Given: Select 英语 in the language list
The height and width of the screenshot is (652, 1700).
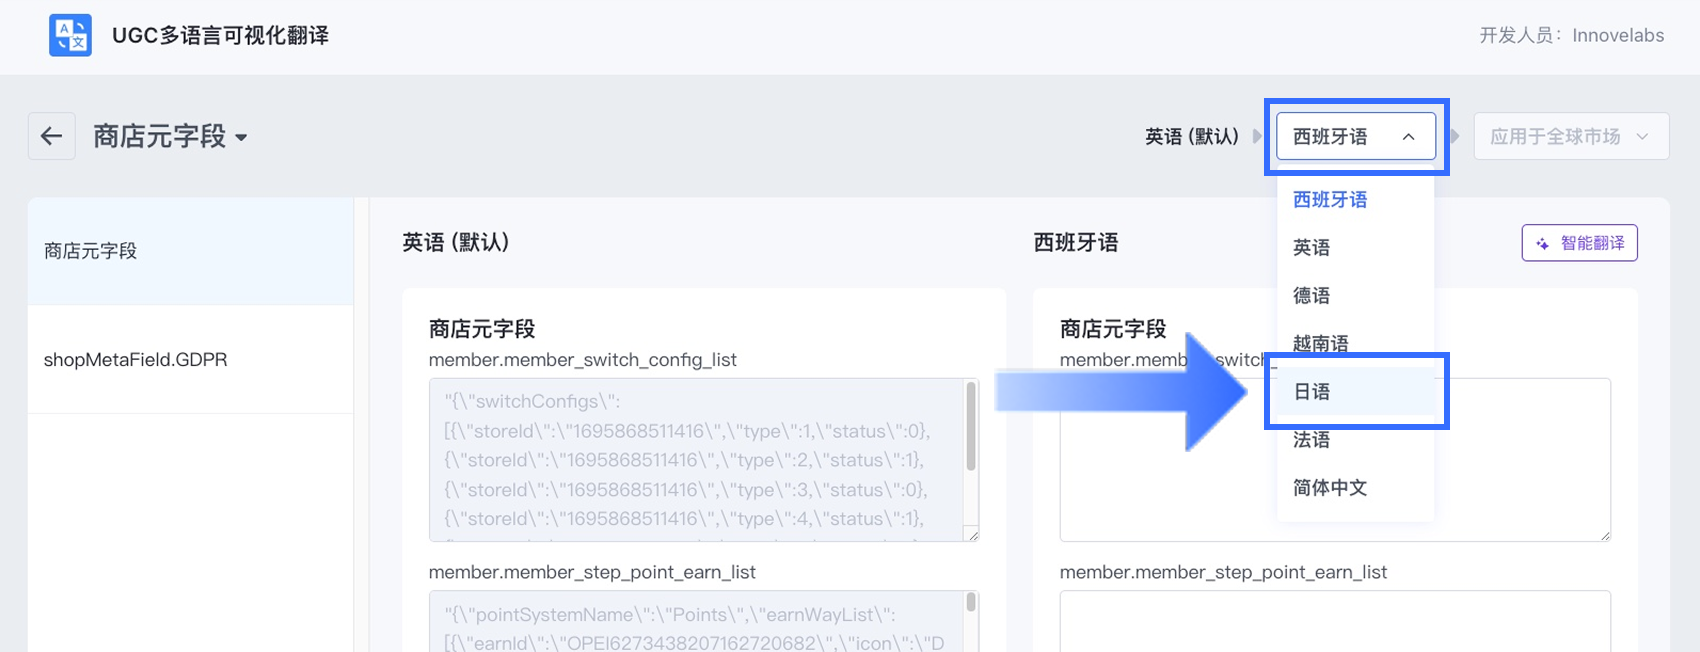Looking at the screenshot, I should (1355, 247).
